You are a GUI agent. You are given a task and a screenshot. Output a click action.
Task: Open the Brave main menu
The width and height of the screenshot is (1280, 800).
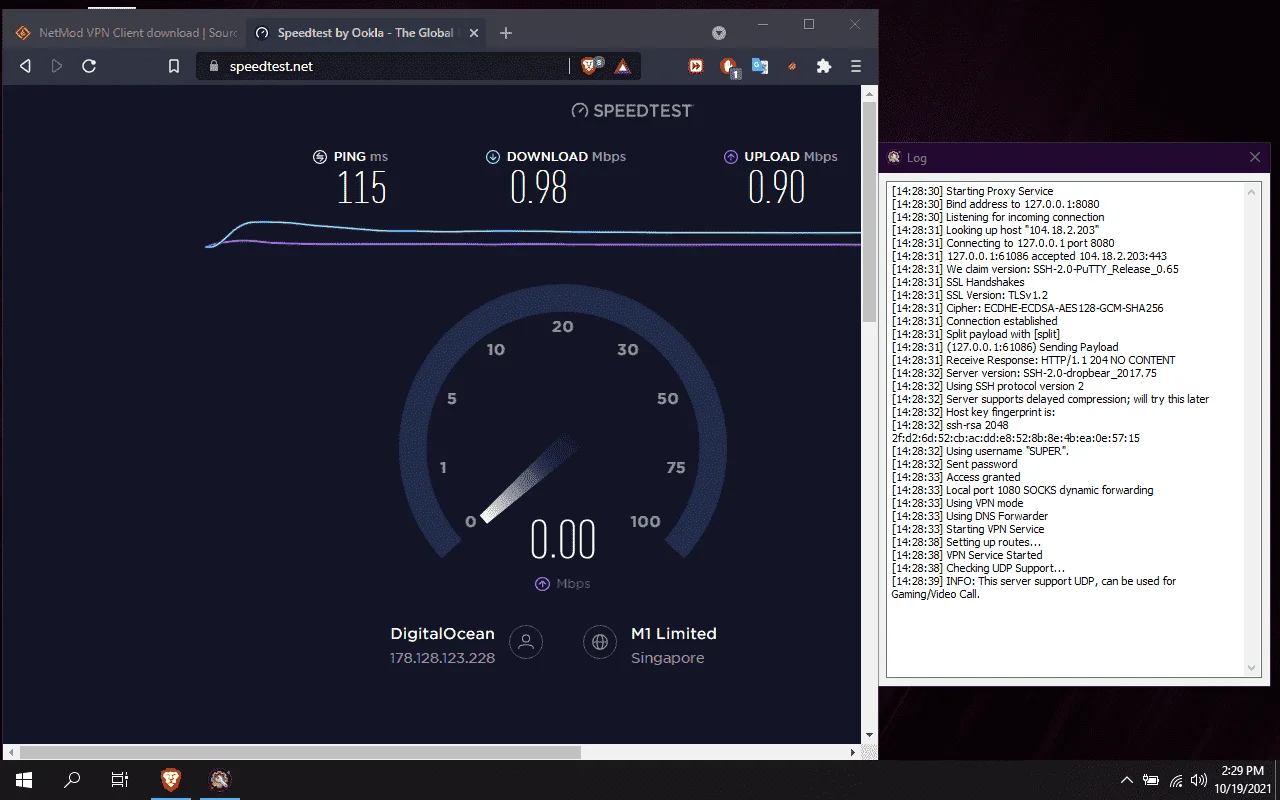point(856,66)
